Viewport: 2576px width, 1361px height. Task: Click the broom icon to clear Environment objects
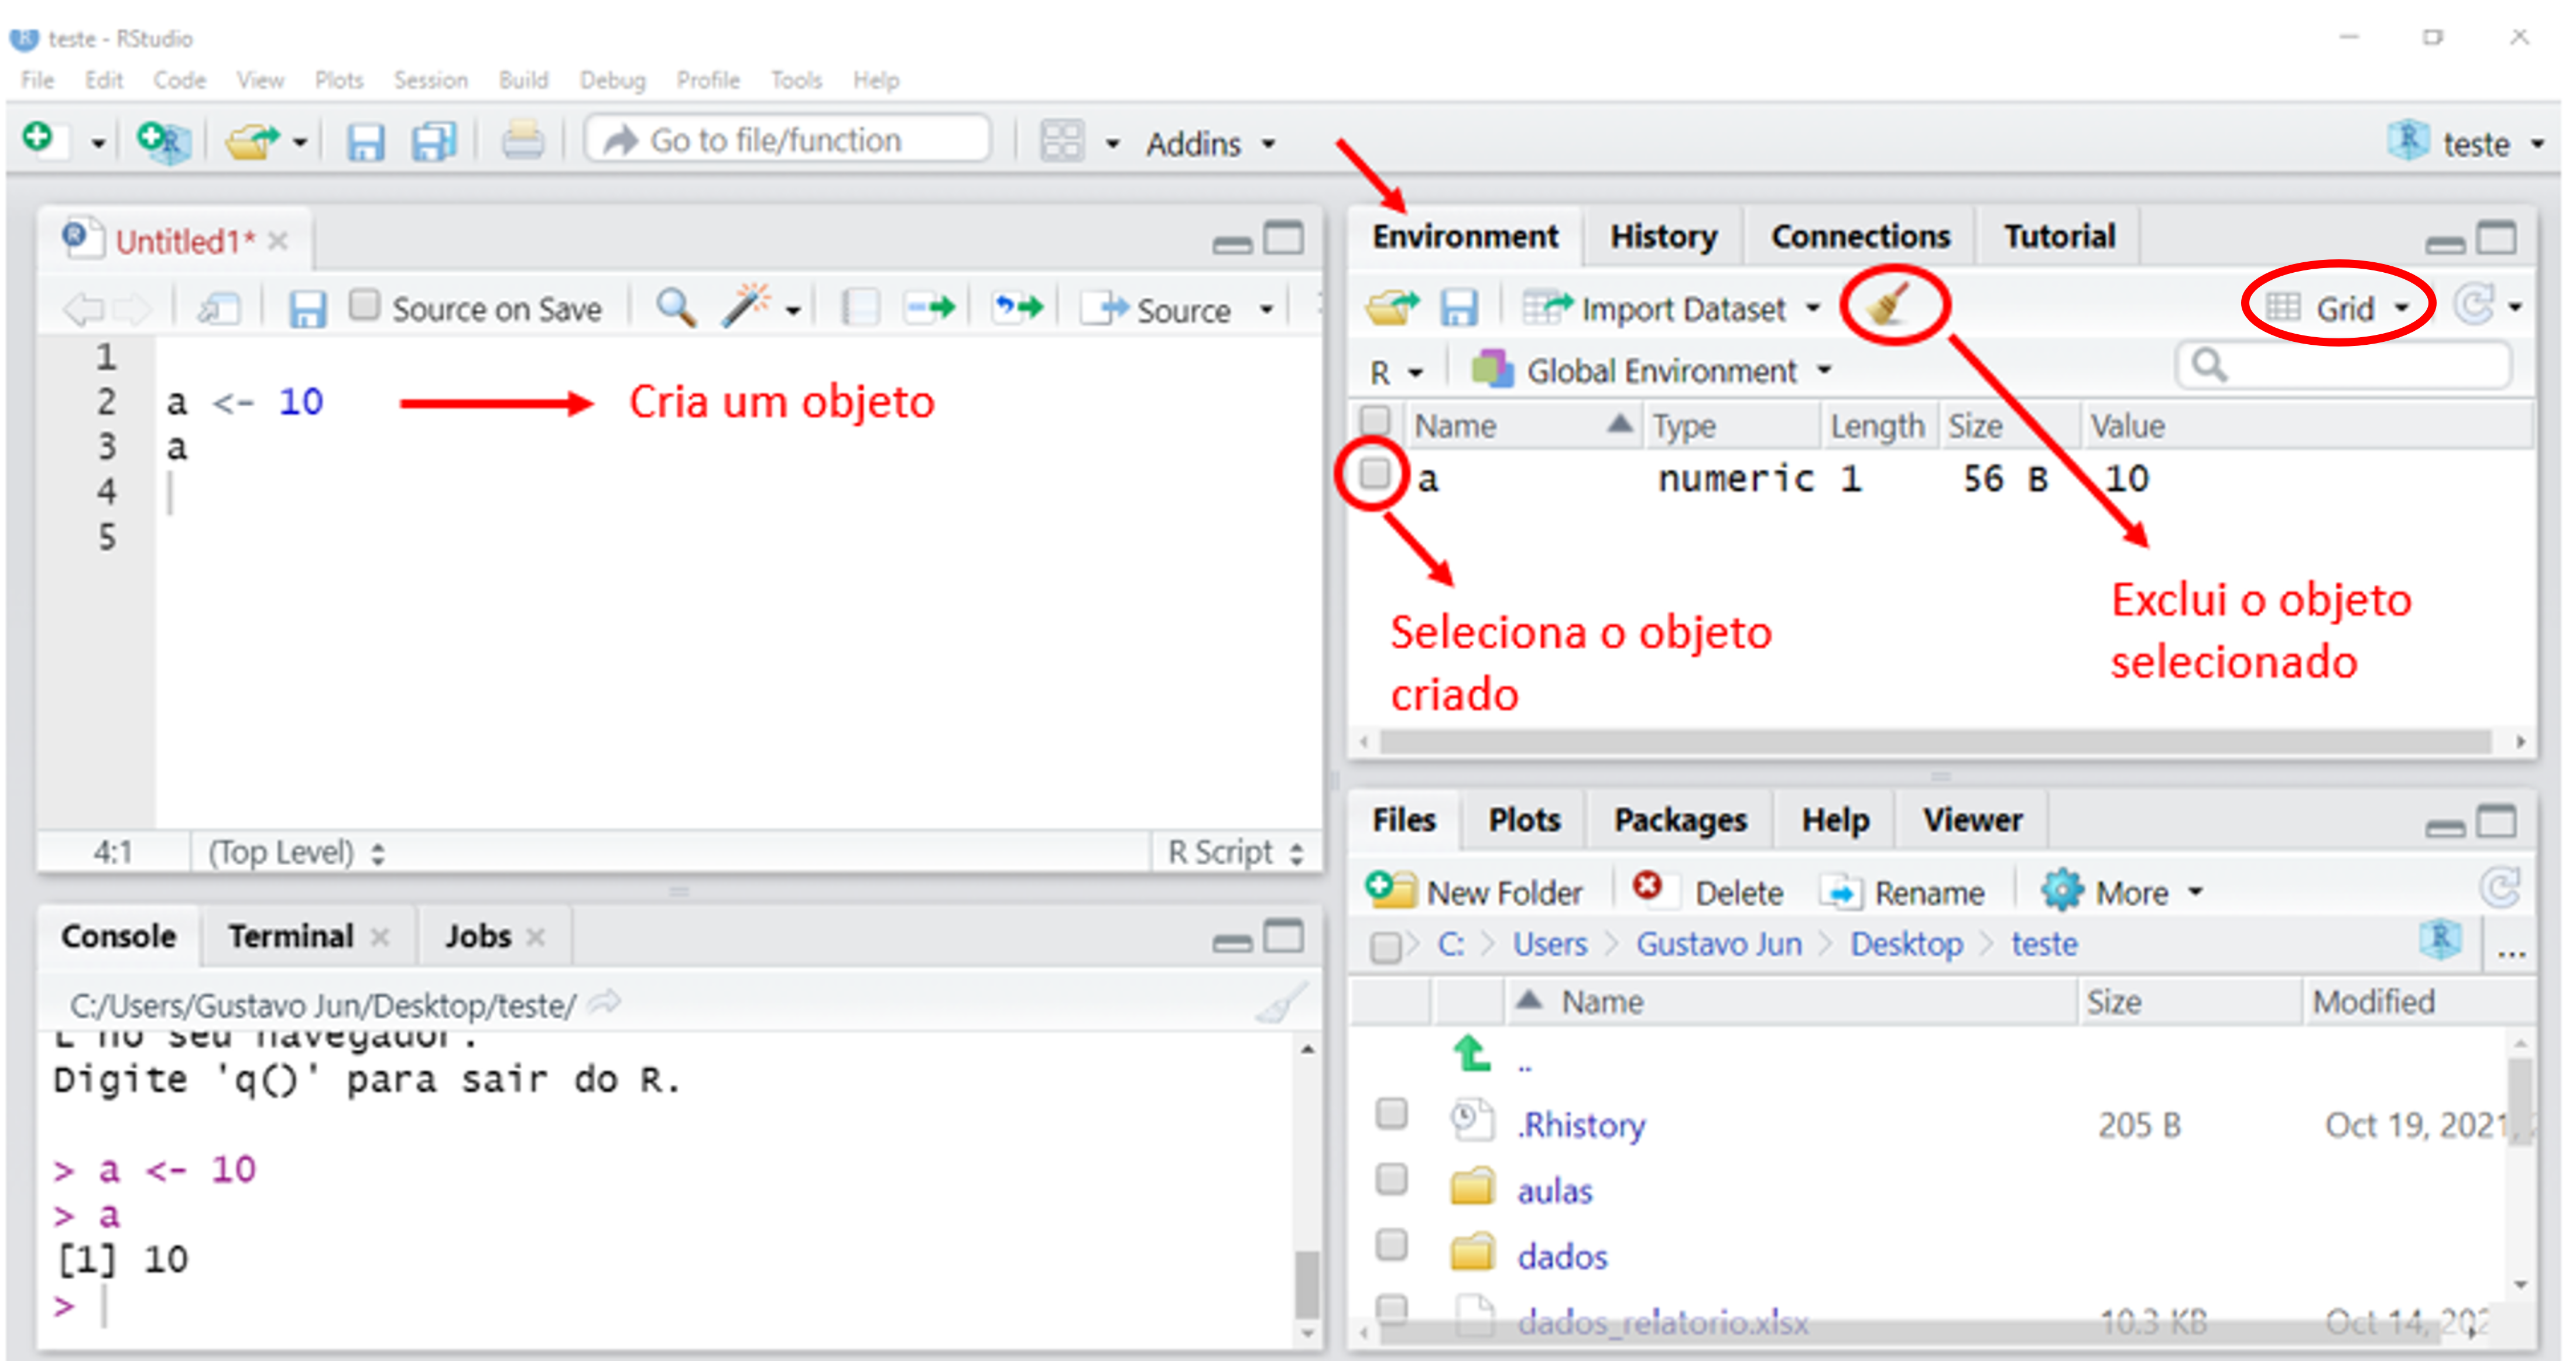(x=1888, y=305)
